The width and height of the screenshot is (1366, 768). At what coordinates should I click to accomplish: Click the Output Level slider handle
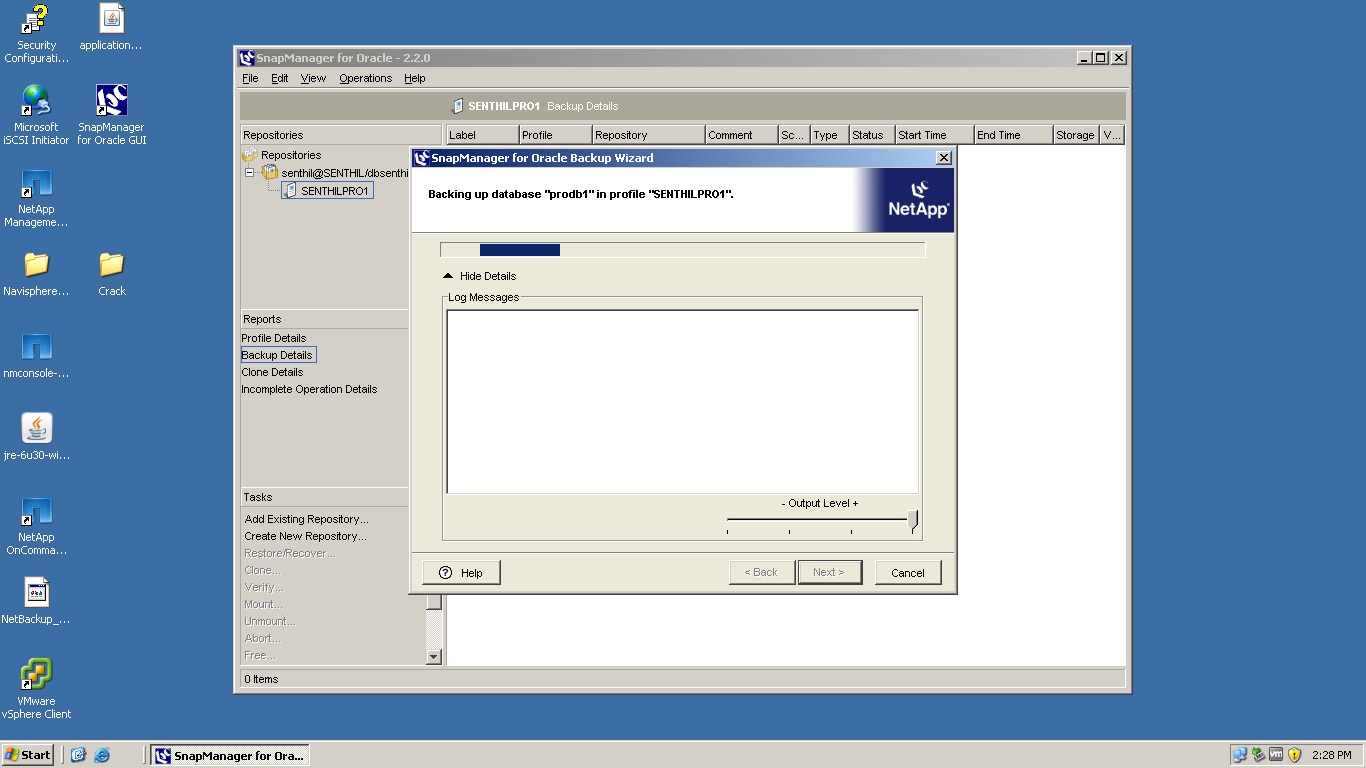pyautogui.click(x=913, y=520)
